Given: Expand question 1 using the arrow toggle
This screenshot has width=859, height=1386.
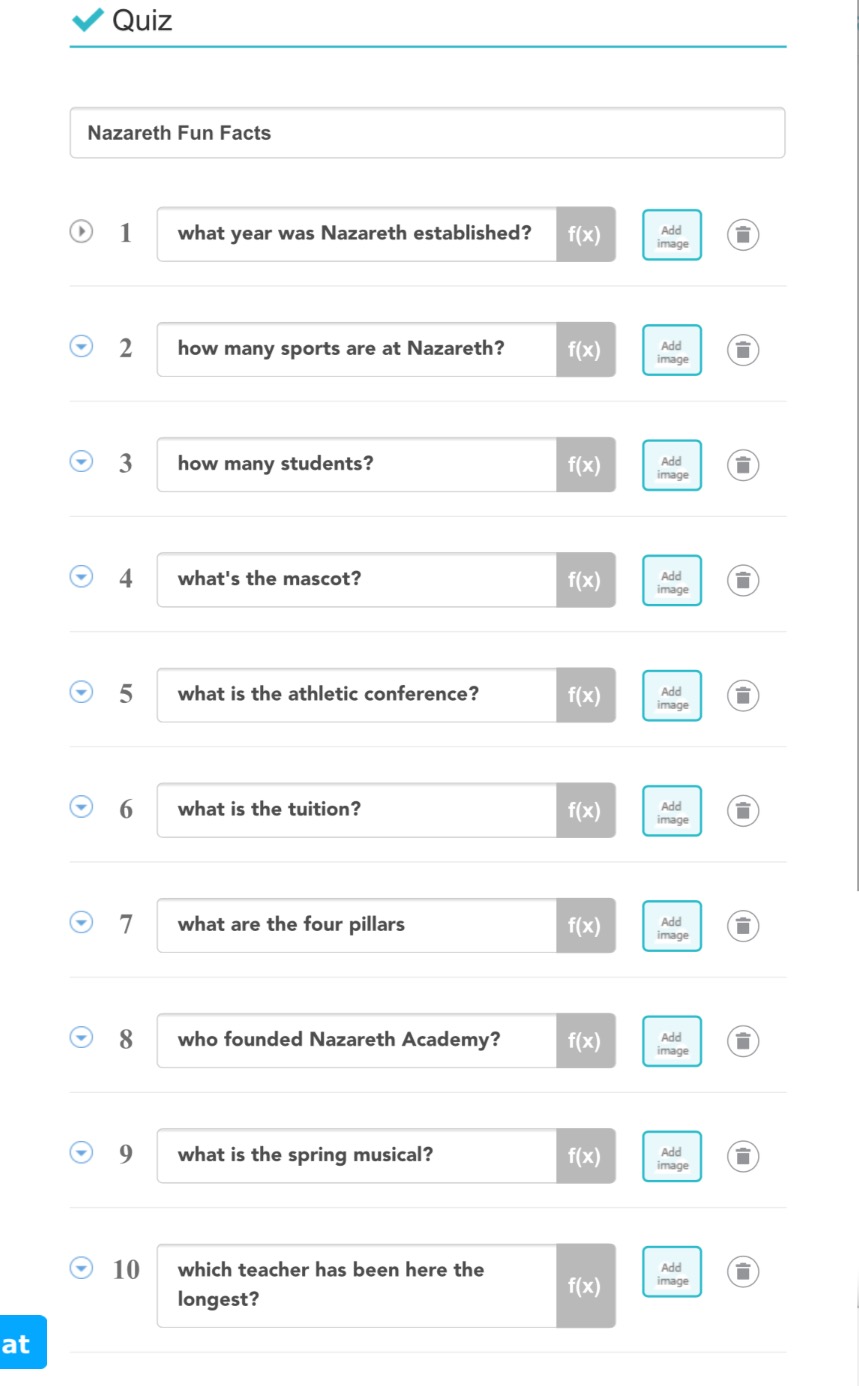Looking at the screenshot, I should tap(81, 232).
